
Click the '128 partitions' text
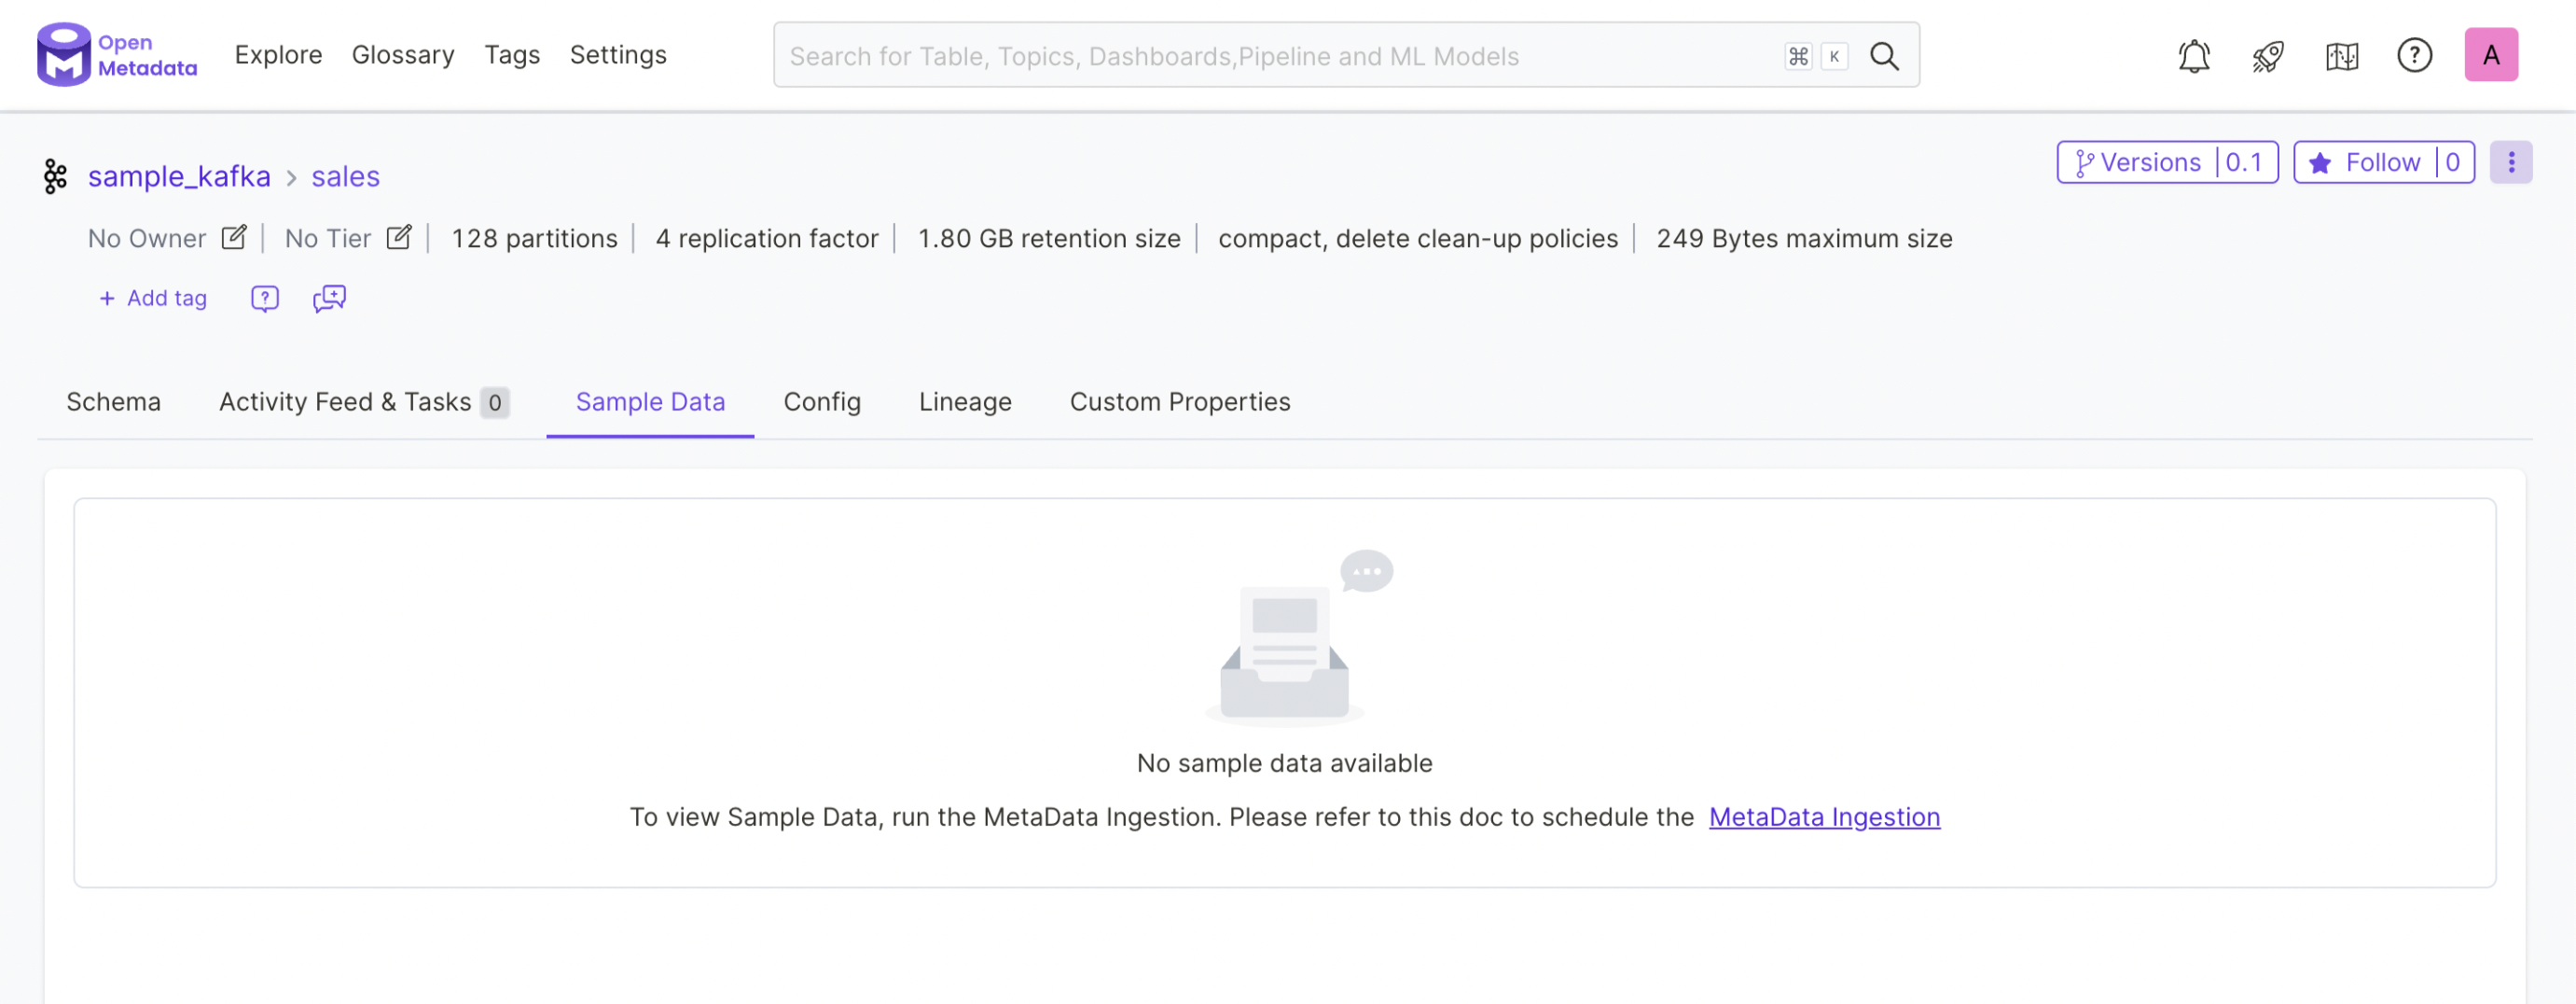click(x=534, y=239)
